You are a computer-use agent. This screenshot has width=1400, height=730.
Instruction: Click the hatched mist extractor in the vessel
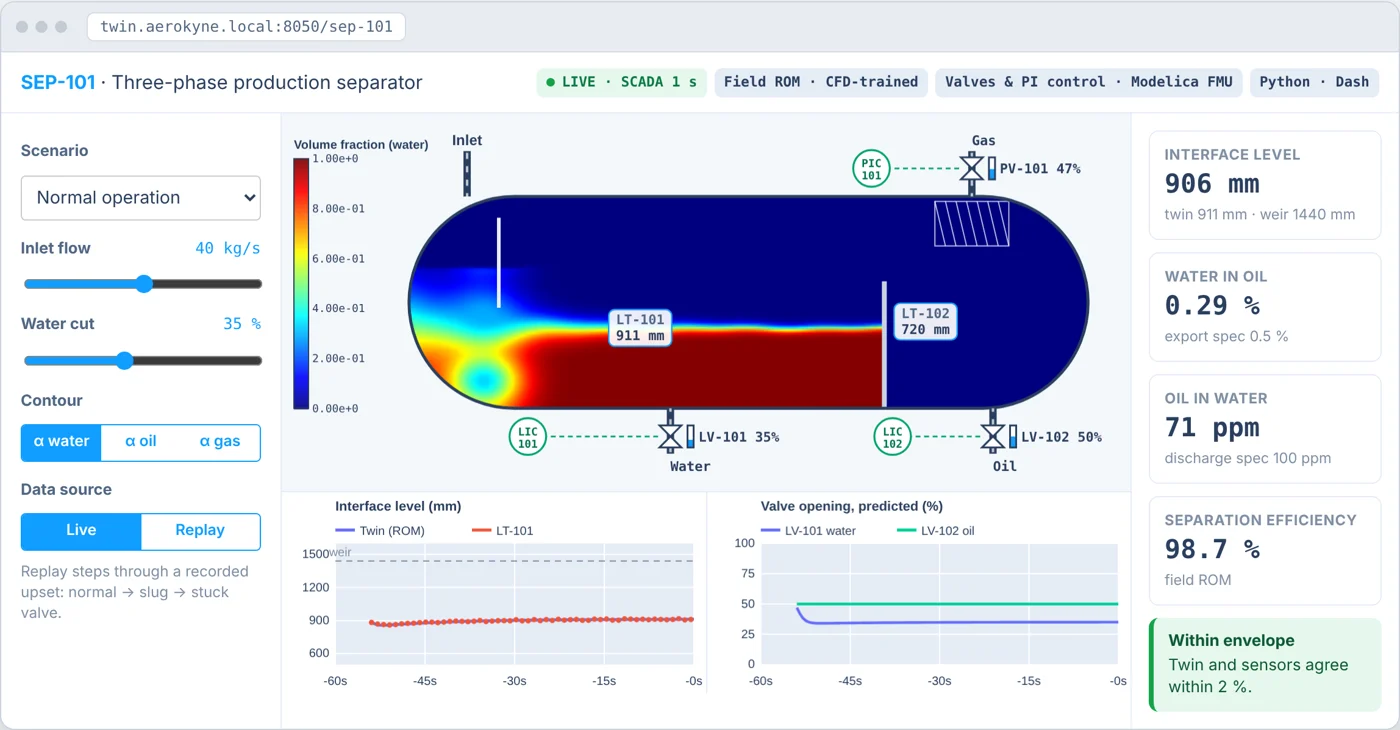tap(971, 223)
